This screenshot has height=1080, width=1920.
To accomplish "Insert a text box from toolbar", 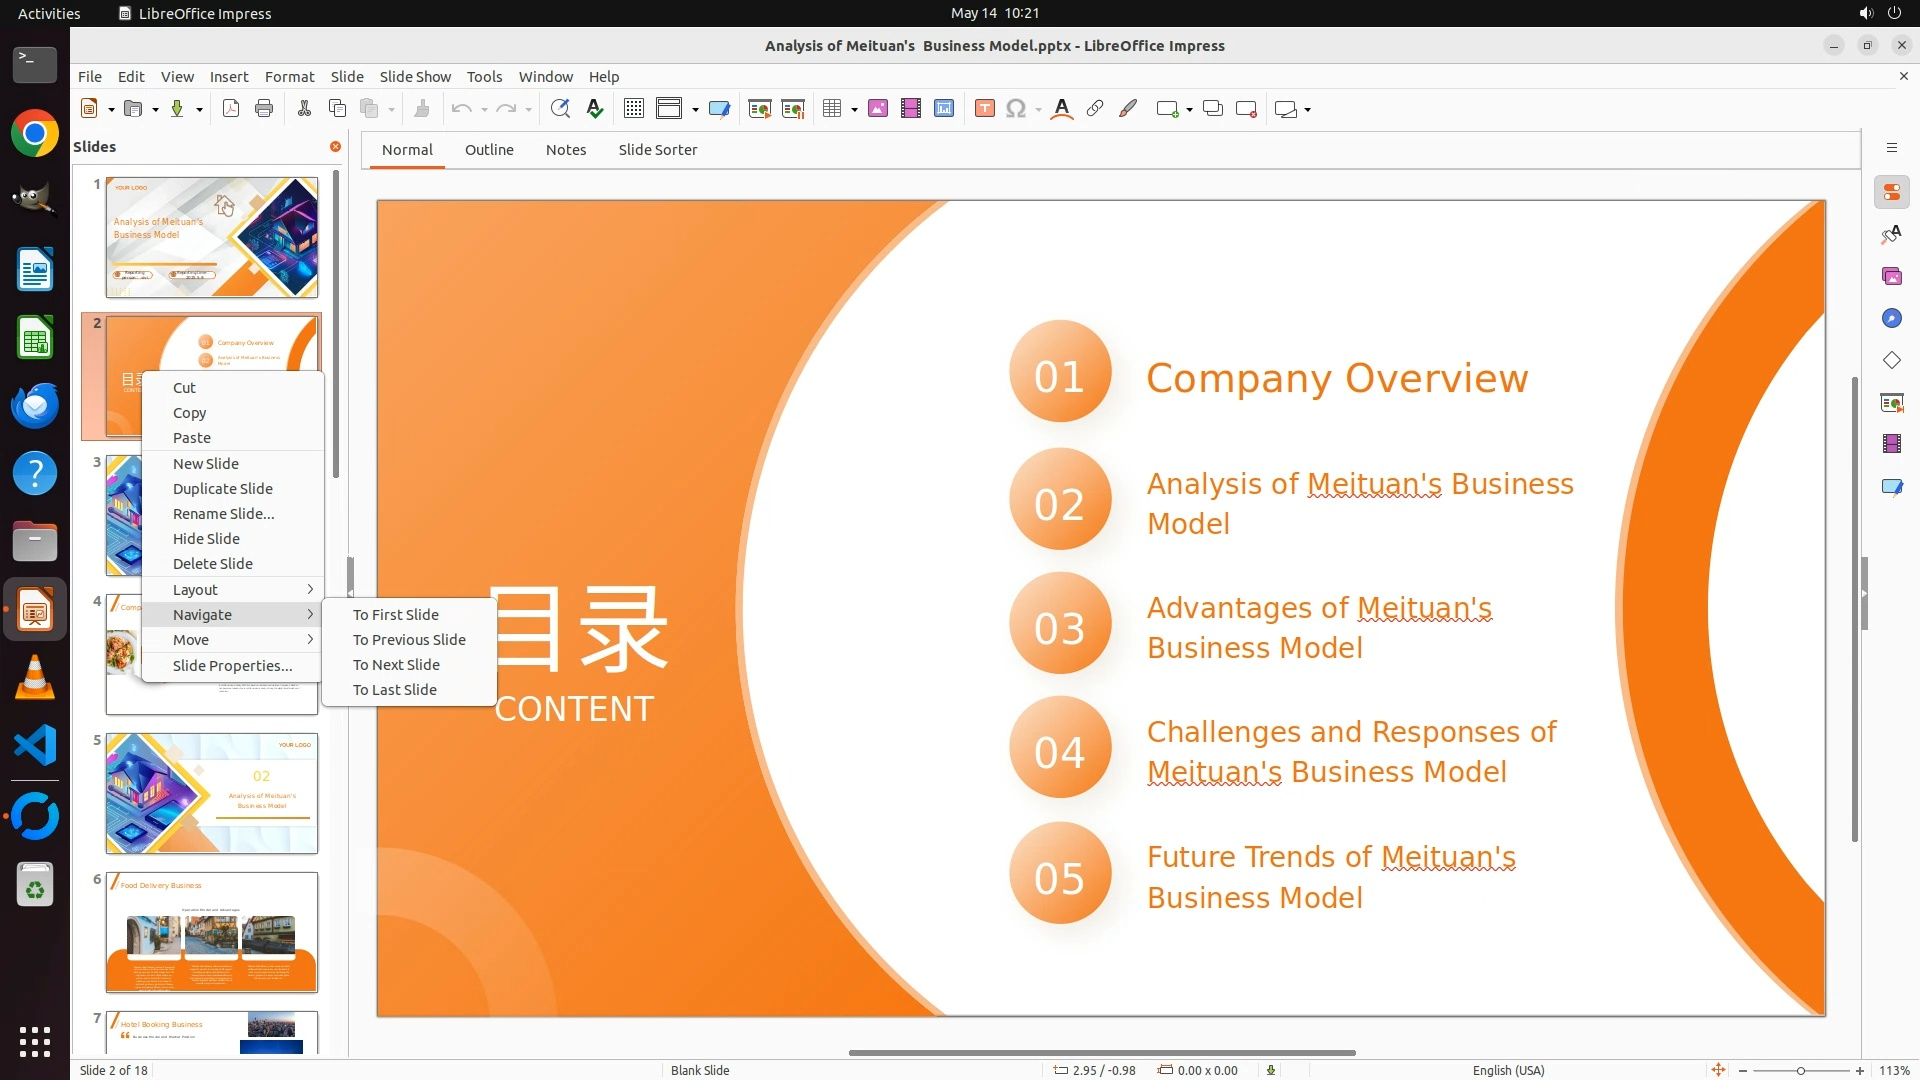I will pos(984,109).
